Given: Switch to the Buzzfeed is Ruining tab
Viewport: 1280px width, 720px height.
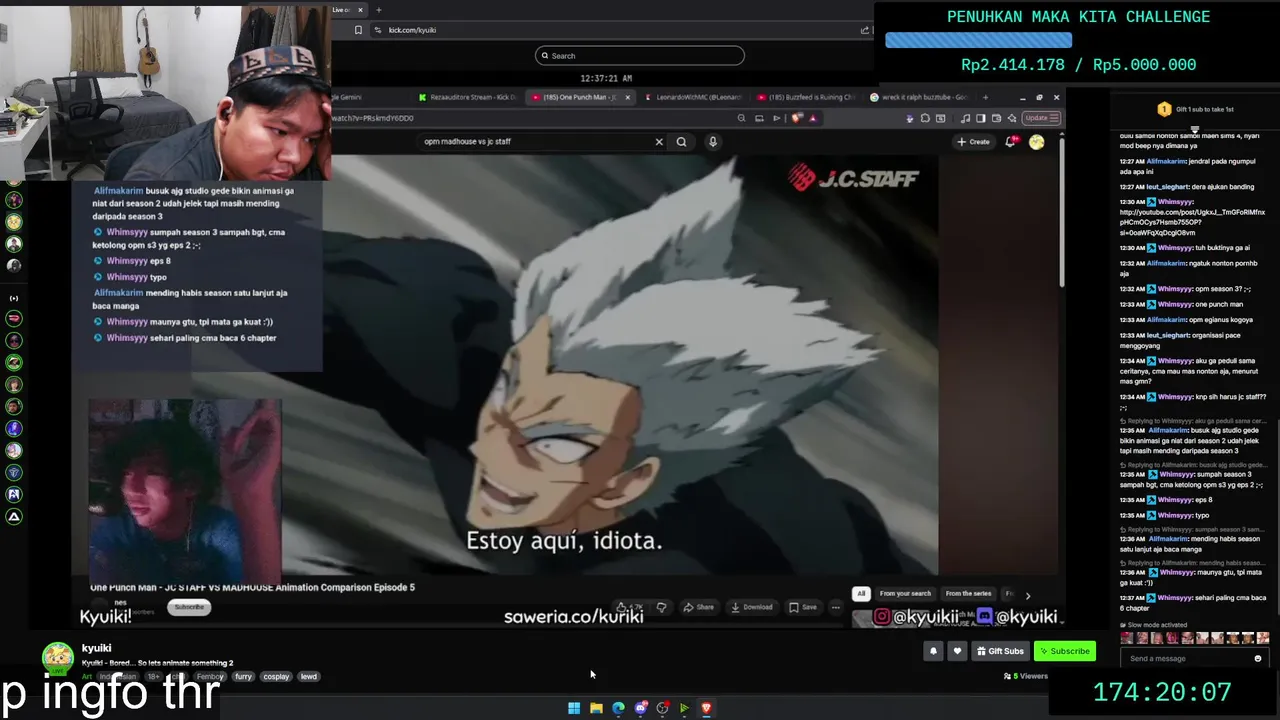Looking at the screenshot, I should coord(806,97).
